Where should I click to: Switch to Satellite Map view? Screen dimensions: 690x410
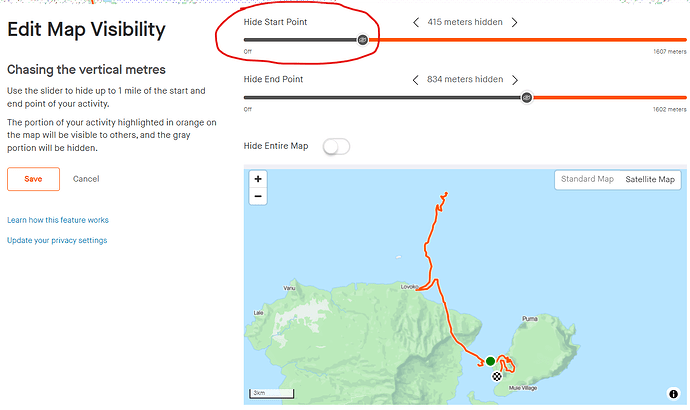pos(650,179)
